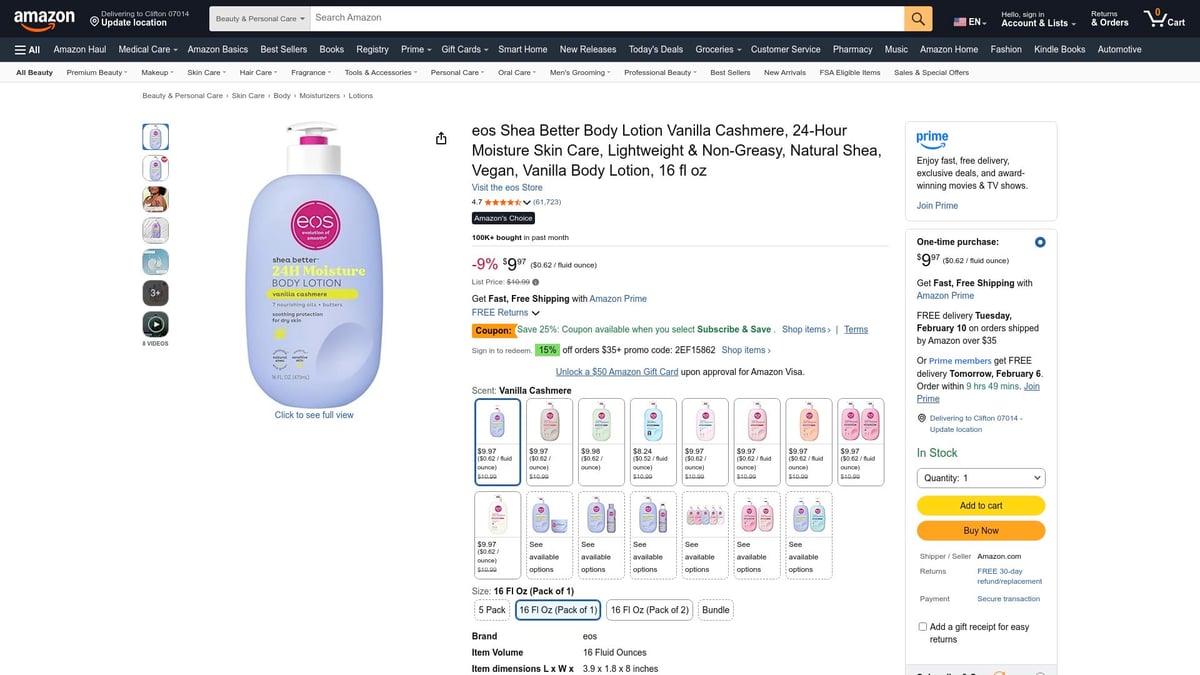
Task: Expand the FREE Returns details chevron
Action: coord(536,311)
